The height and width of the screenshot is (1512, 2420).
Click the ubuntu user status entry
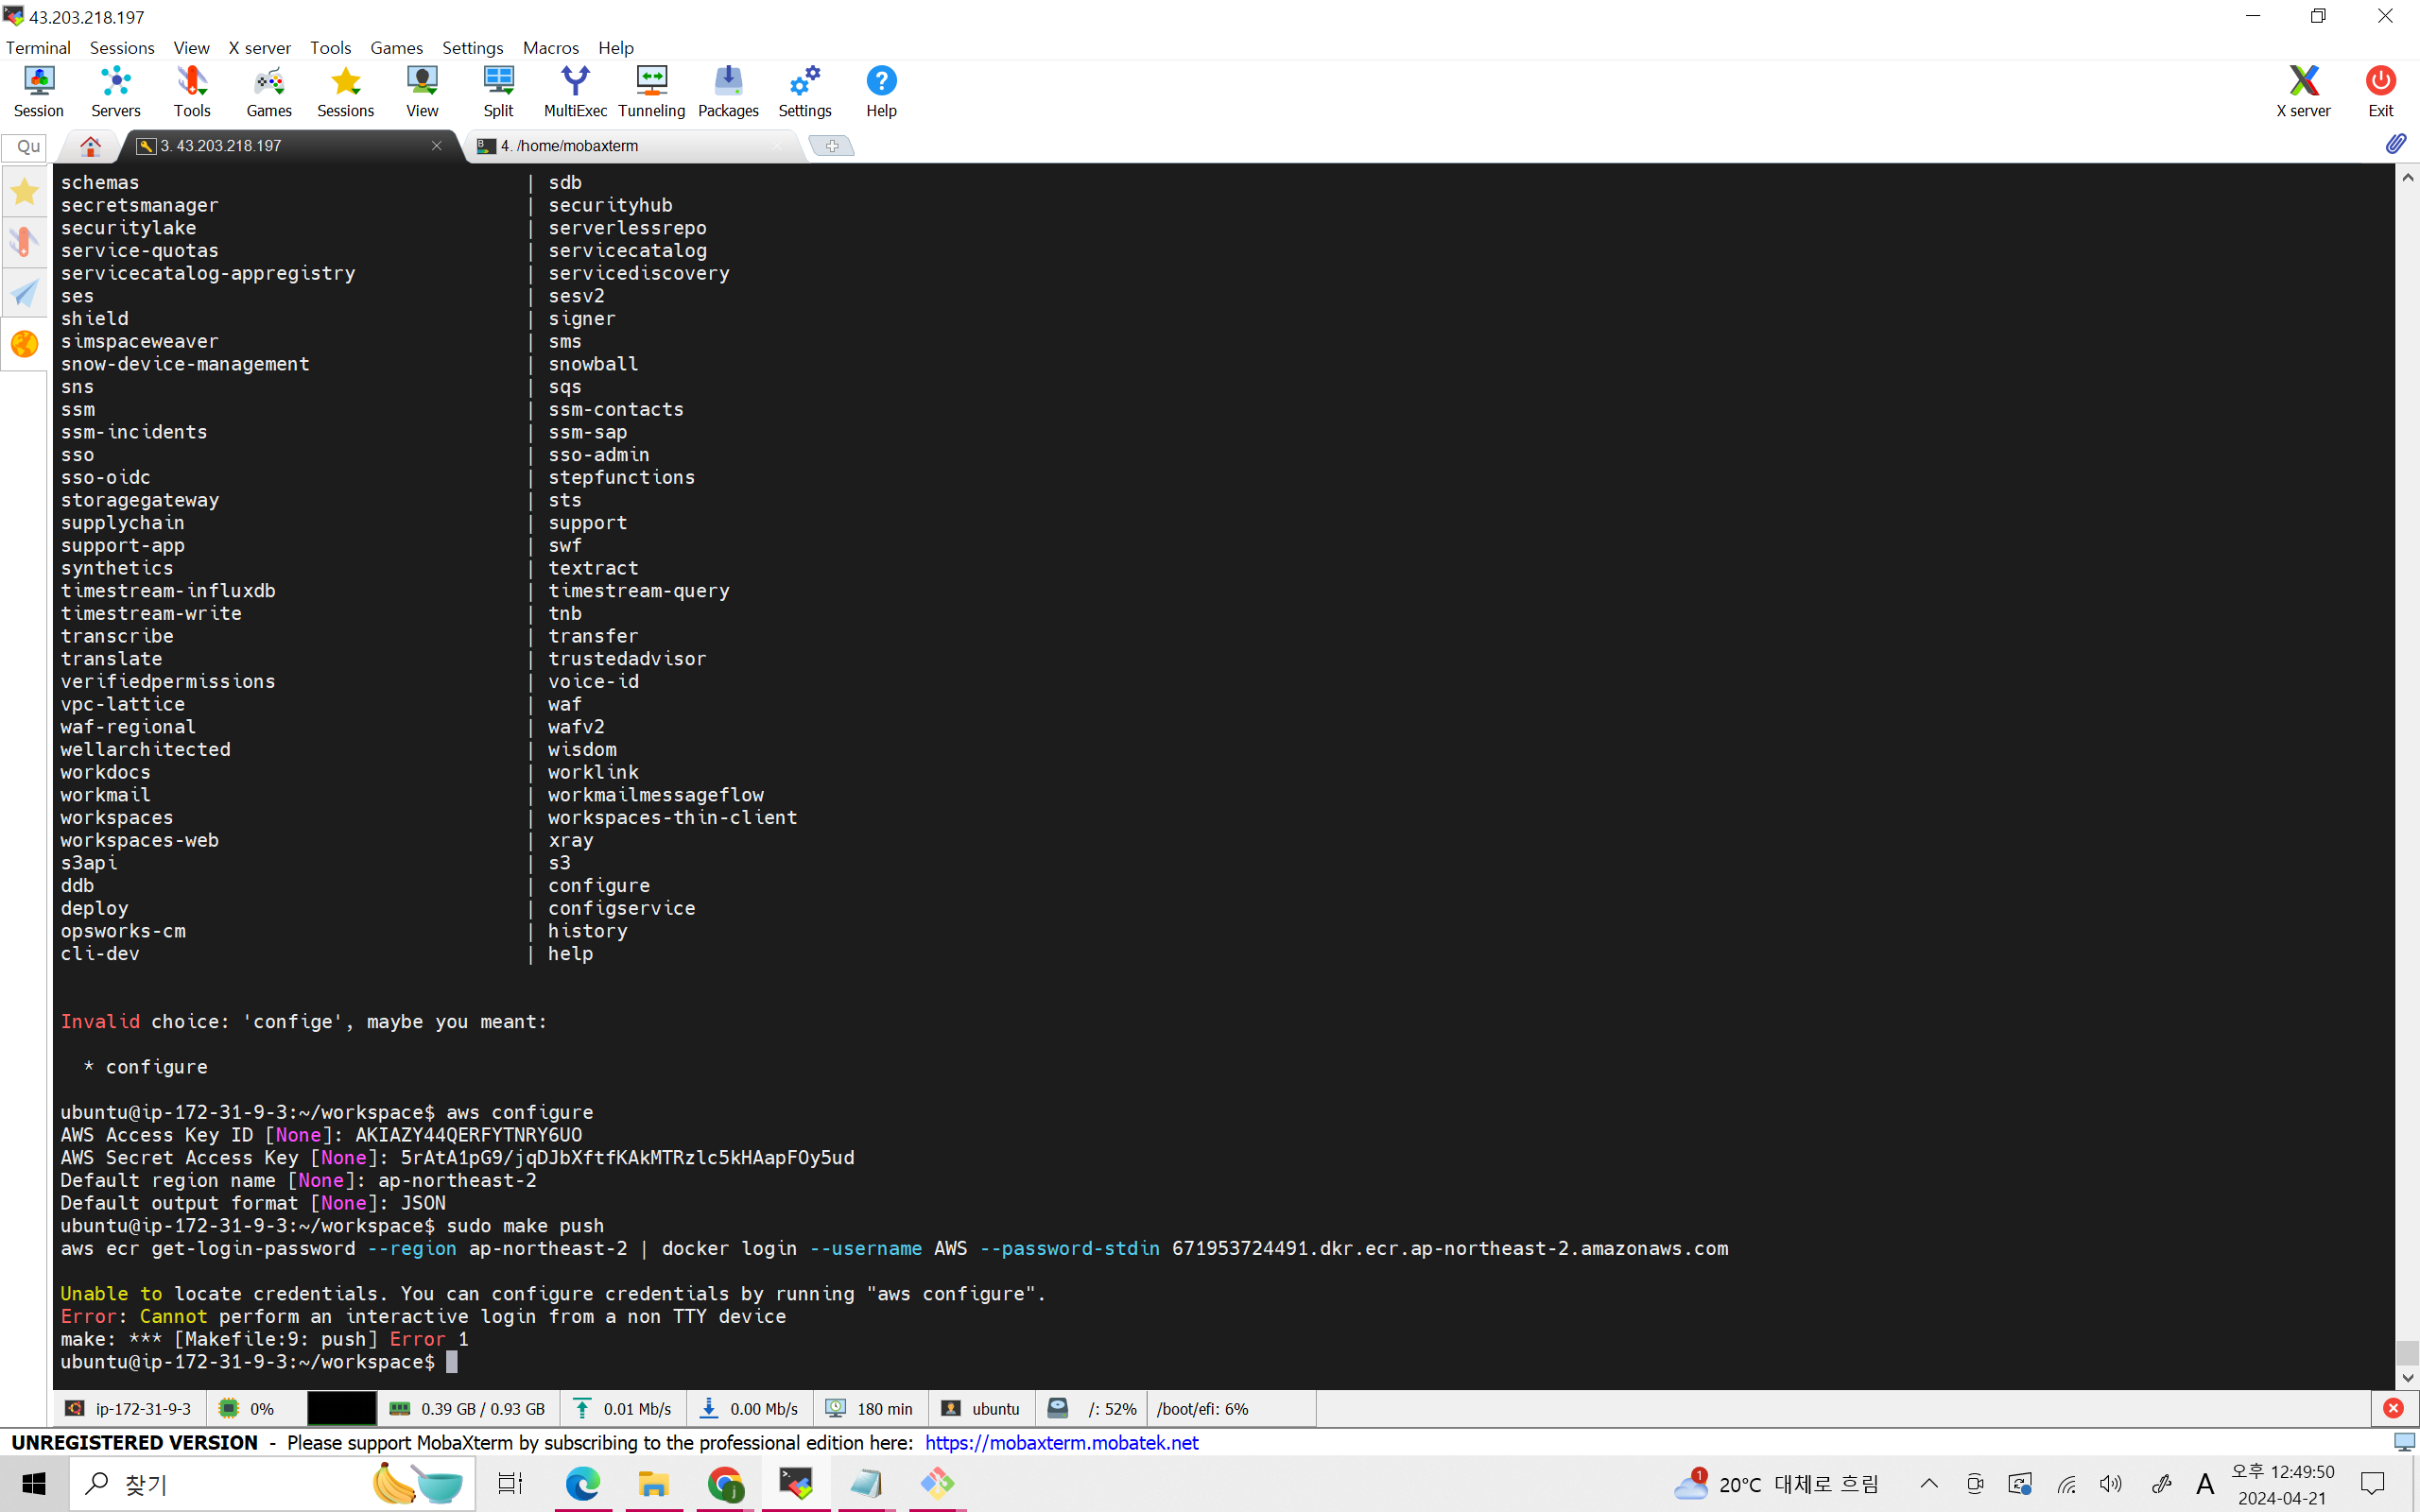coord(981,1408)
